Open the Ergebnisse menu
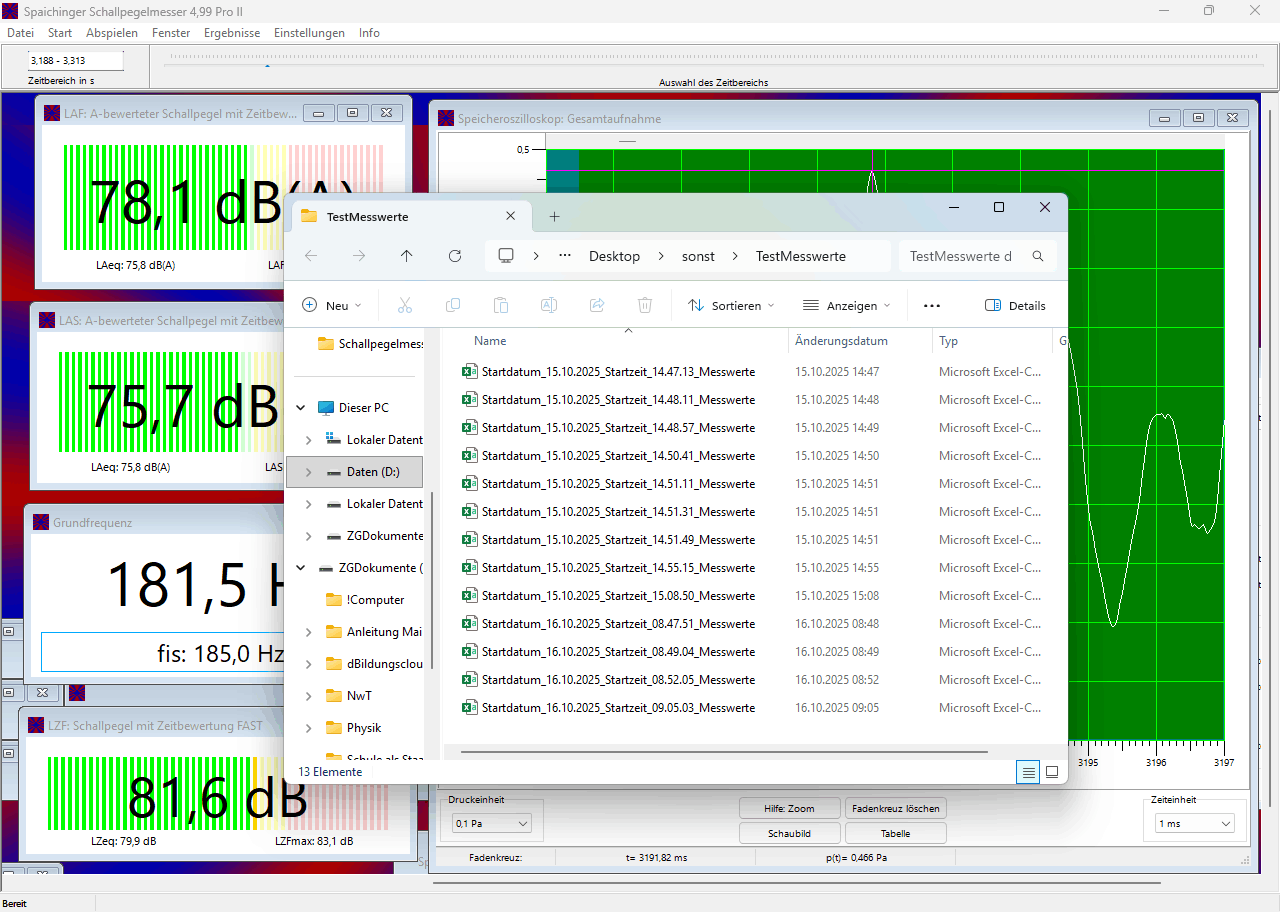 tap(232, 33)
